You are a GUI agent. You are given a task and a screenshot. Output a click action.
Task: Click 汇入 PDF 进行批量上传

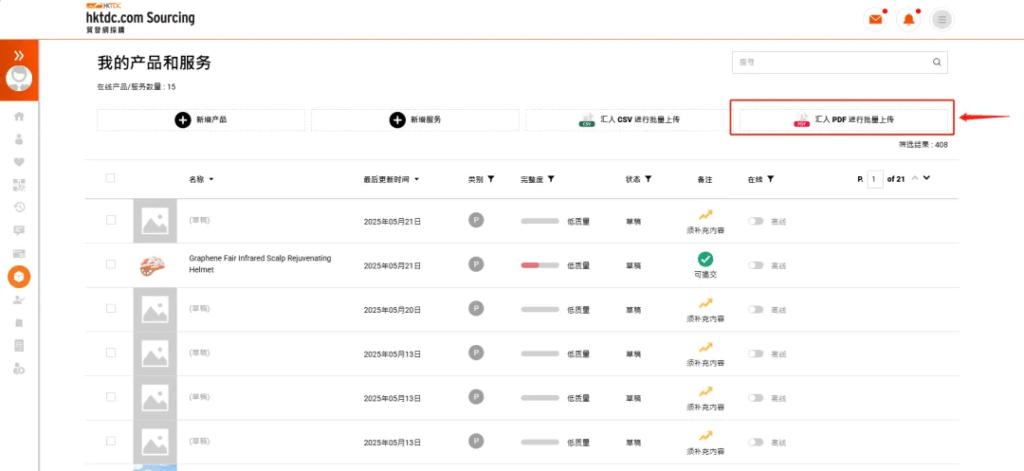tap(844, 120)
